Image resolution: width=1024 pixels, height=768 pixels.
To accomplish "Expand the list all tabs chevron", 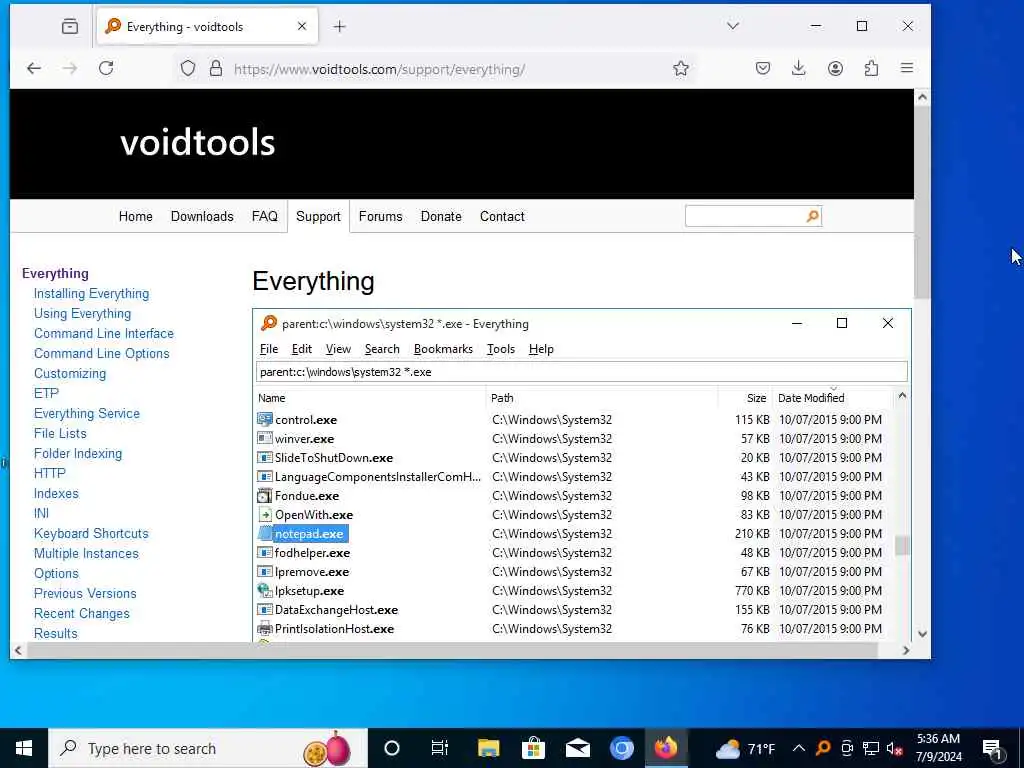I will (733, 26).
